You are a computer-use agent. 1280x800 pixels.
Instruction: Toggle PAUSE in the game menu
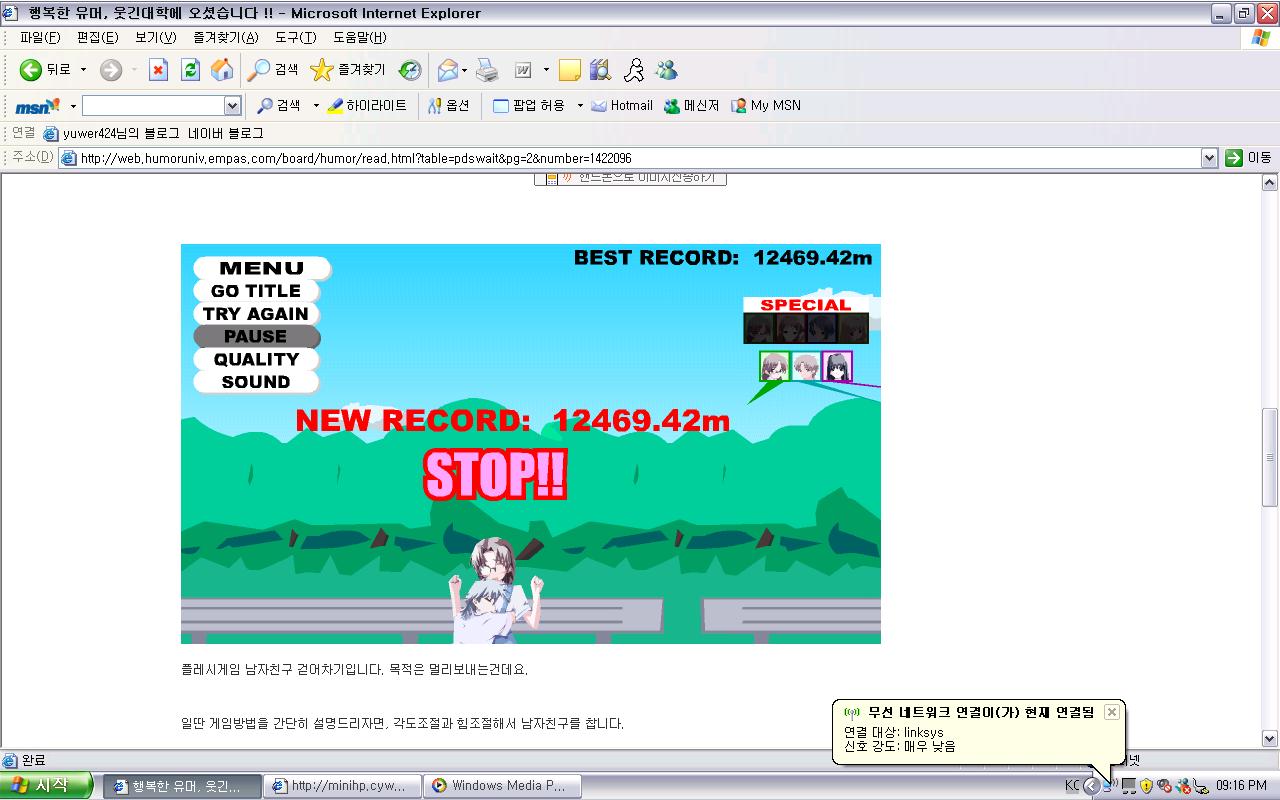tap(256, 337)
